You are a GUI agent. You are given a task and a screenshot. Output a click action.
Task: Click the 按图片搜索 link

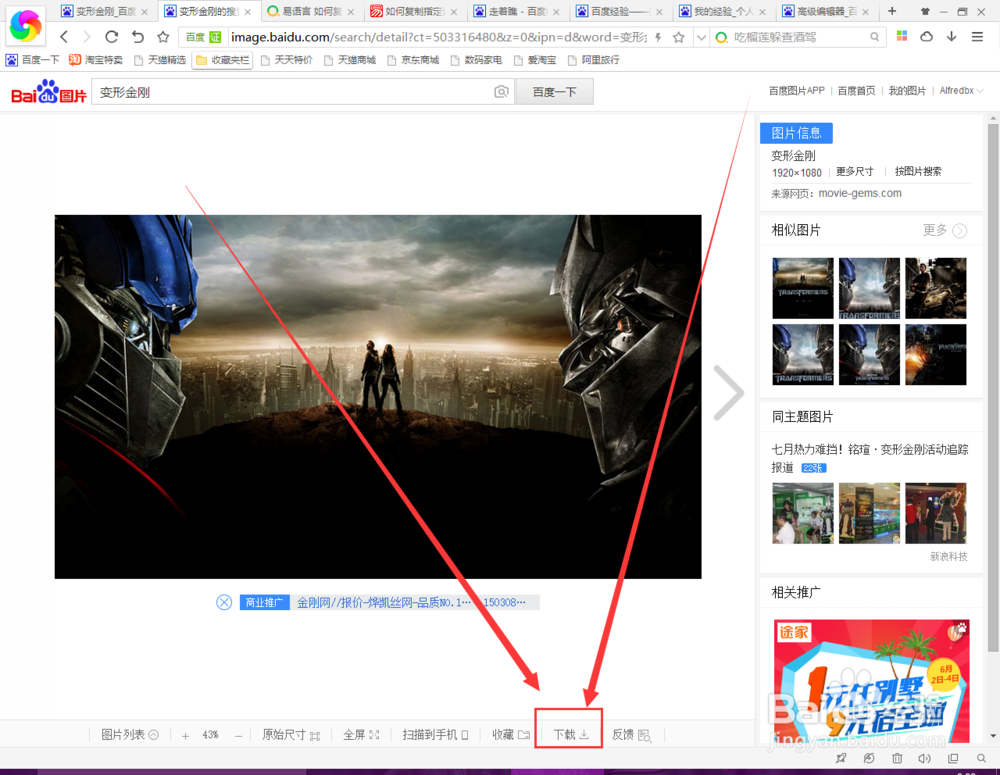(918, 172)
